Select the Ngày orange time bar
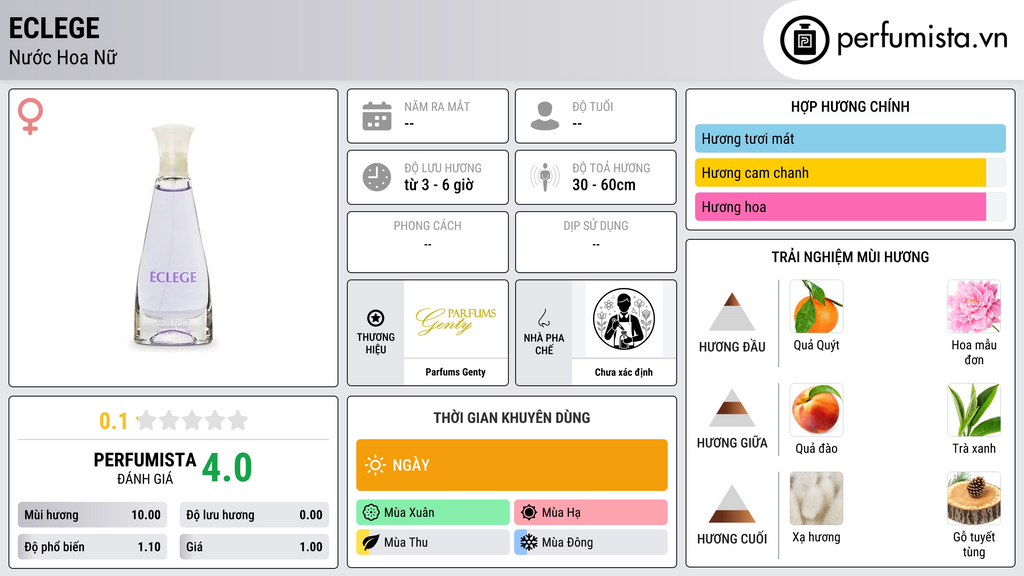The width and height of the screenshot is (1024, 576). (x=512, y=465)
